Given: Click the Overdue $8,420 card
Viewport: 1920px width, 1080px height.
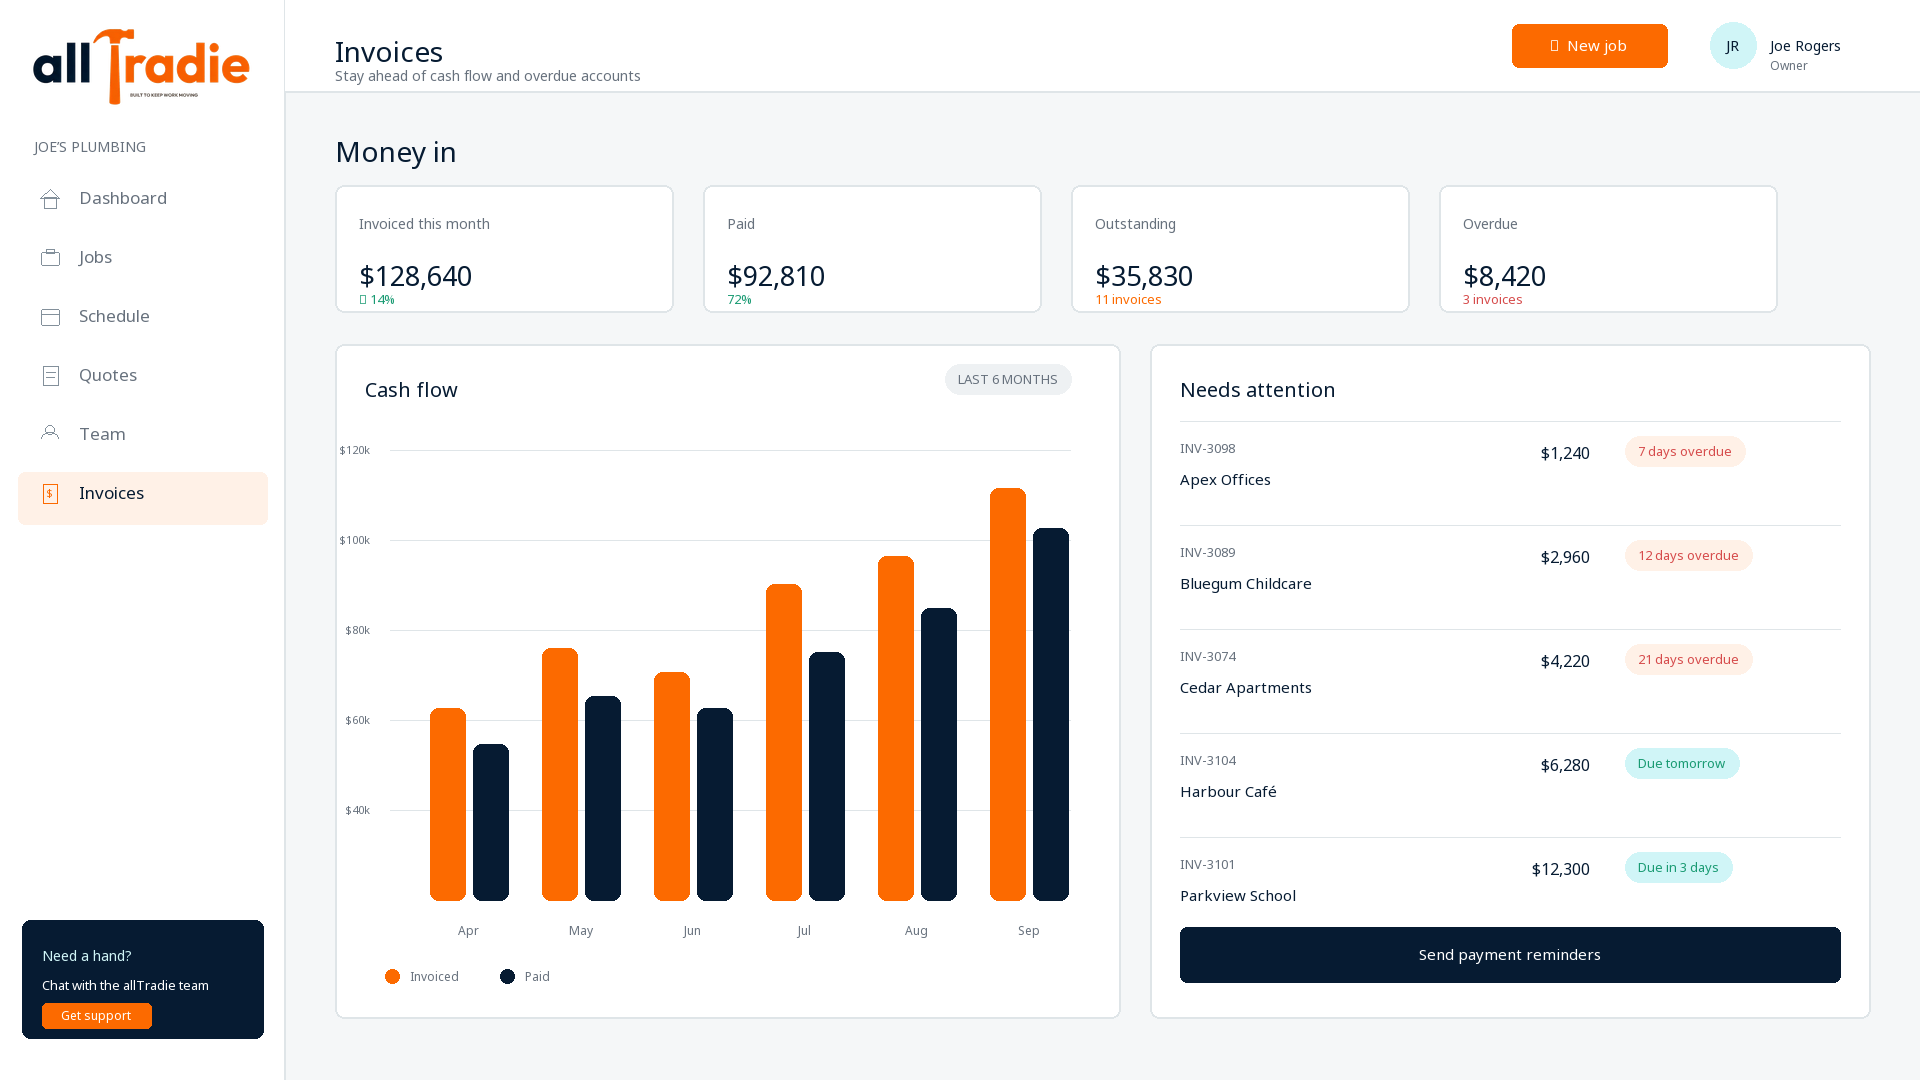Looking at the screenshot, I should [1608, 249].
